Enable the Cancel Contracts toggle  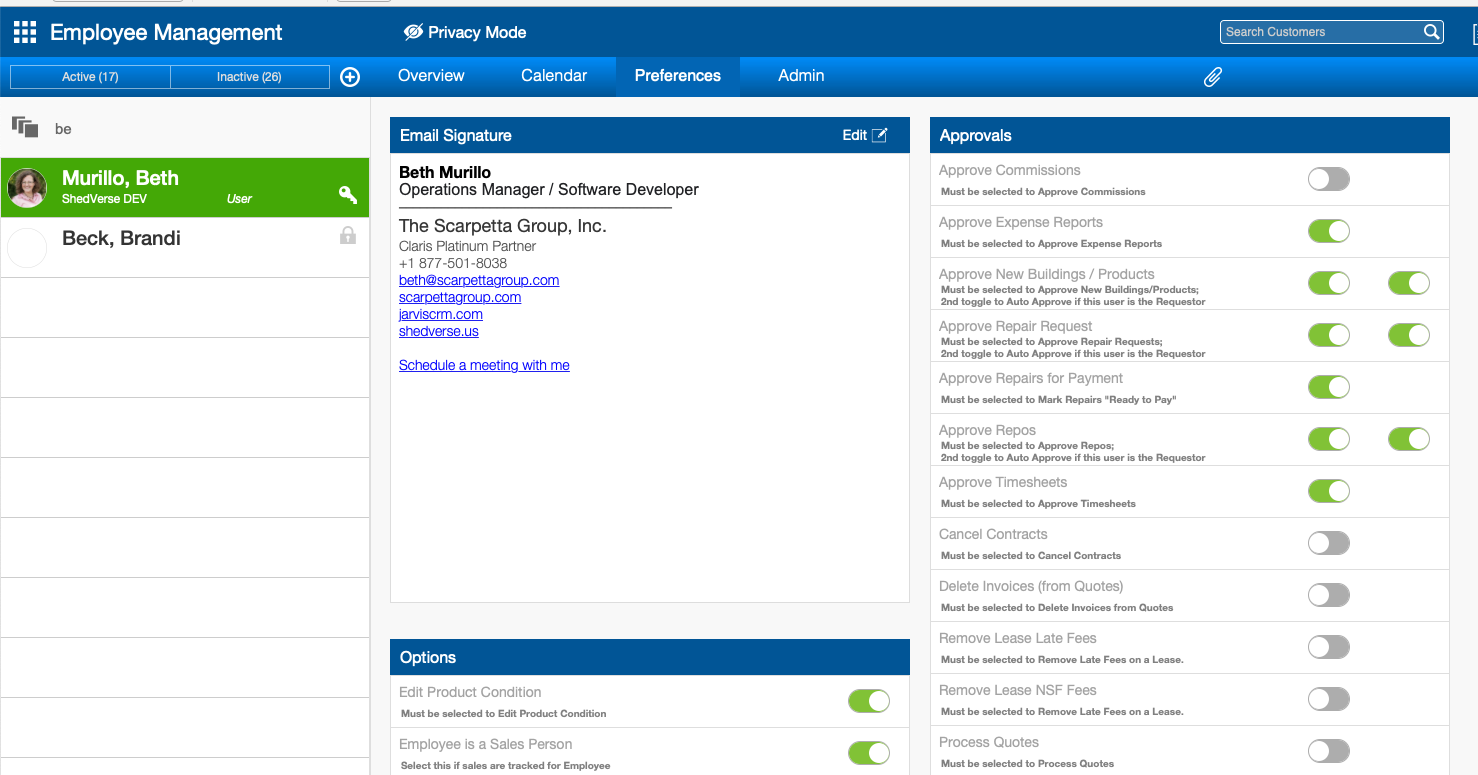pos(1329,543)
